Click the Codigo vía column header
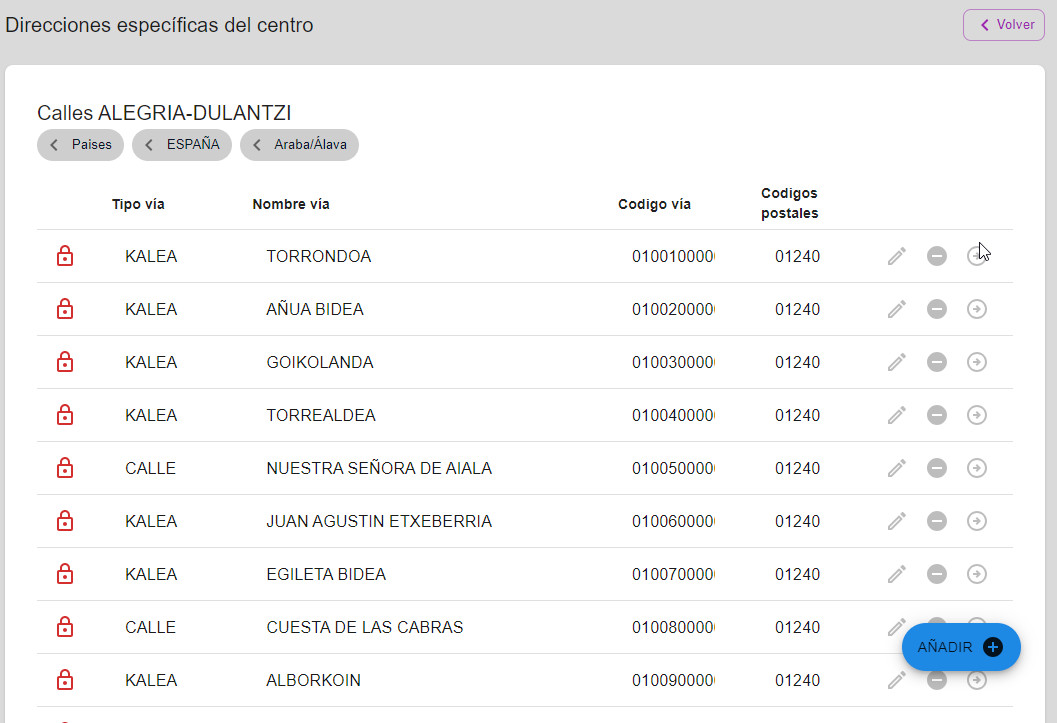This screenshot has width=1057, height=723. 654,204
